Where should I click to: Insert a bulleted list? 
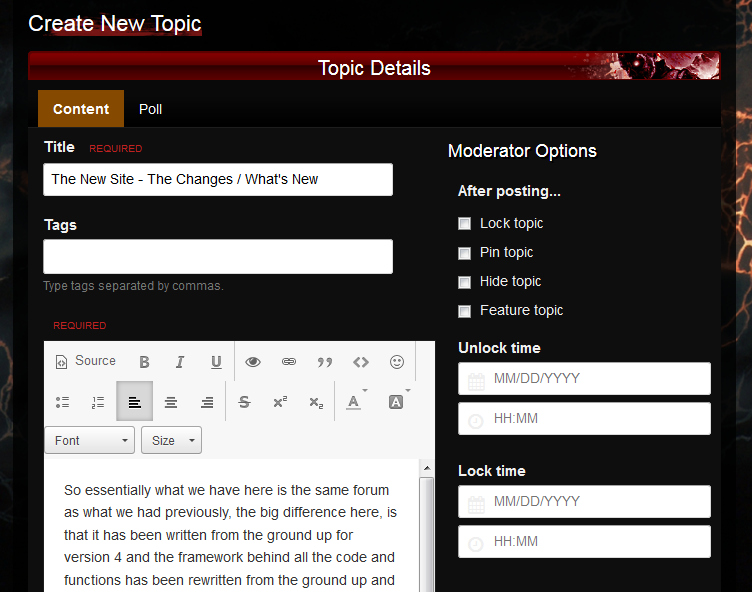pos(62,402)
